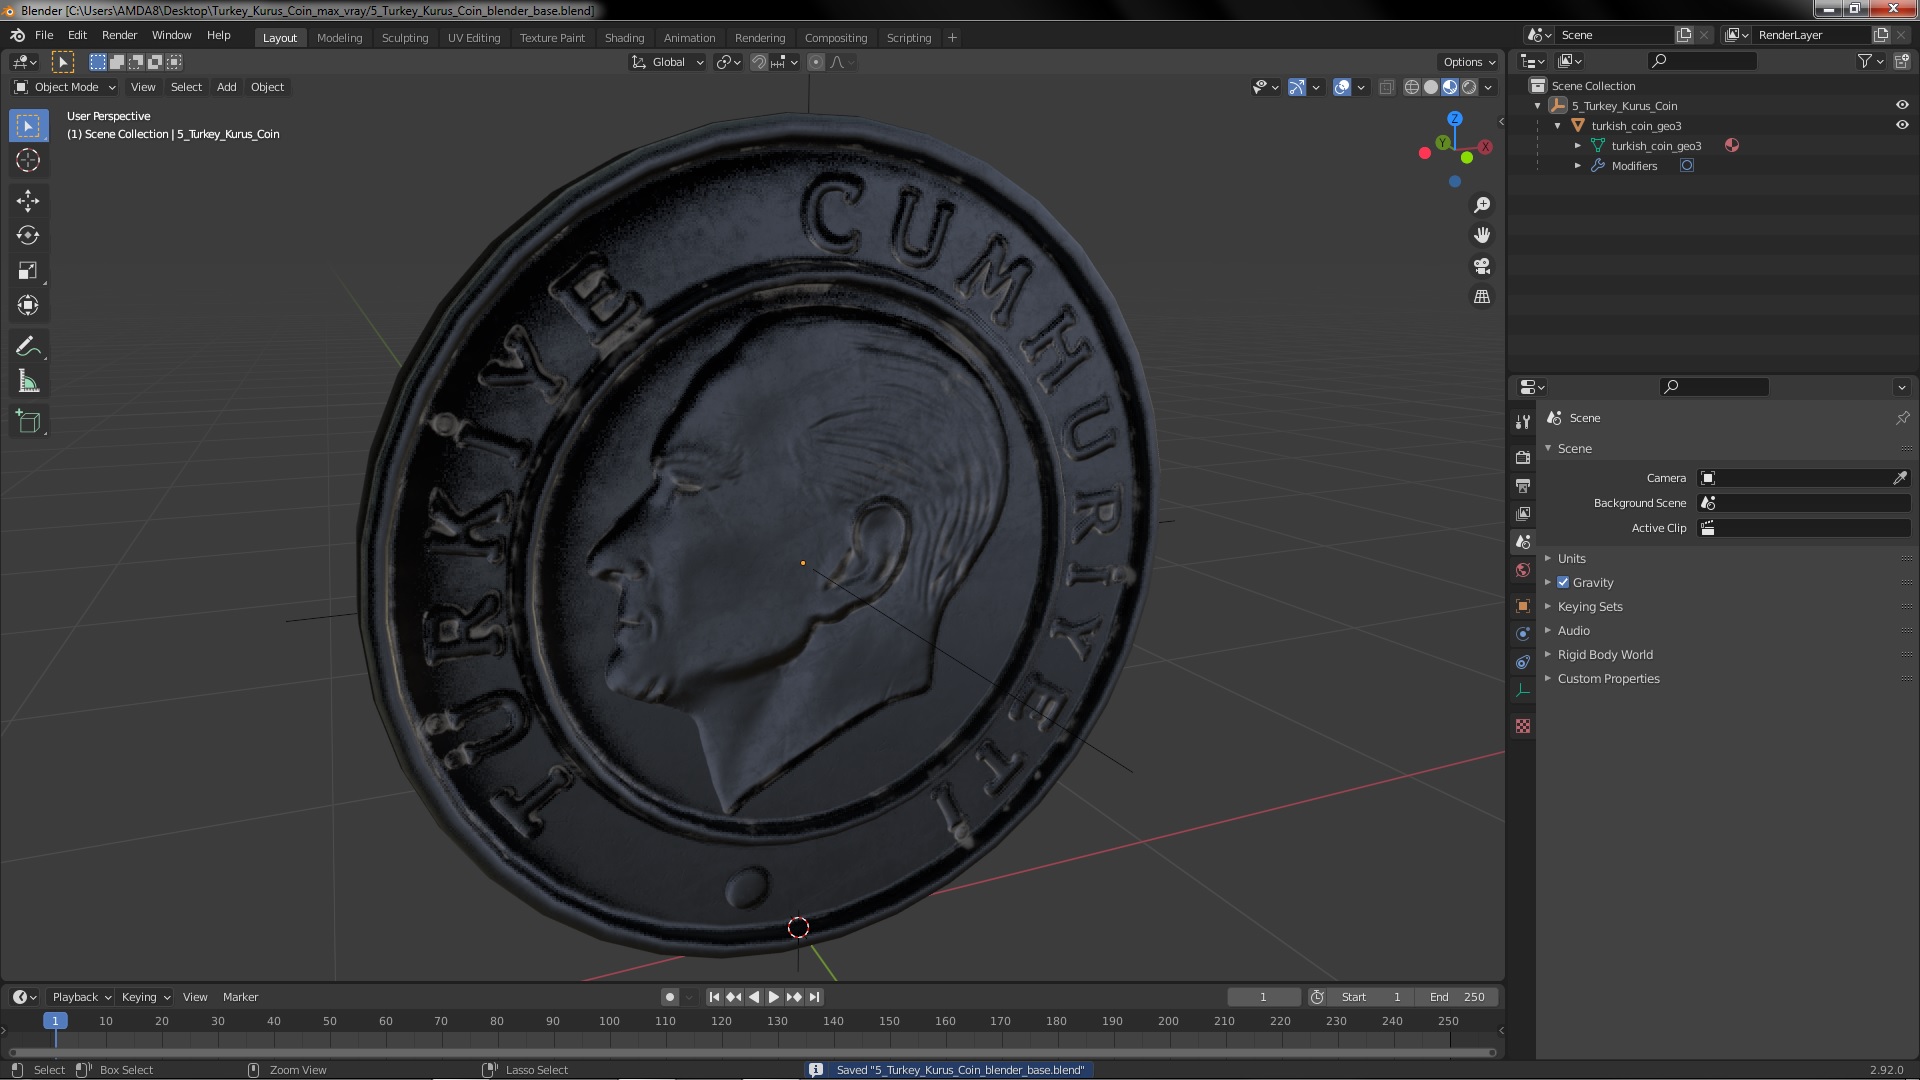Expand the Units panel
Viewport: 1920px width, 1080px height.
1571,558
